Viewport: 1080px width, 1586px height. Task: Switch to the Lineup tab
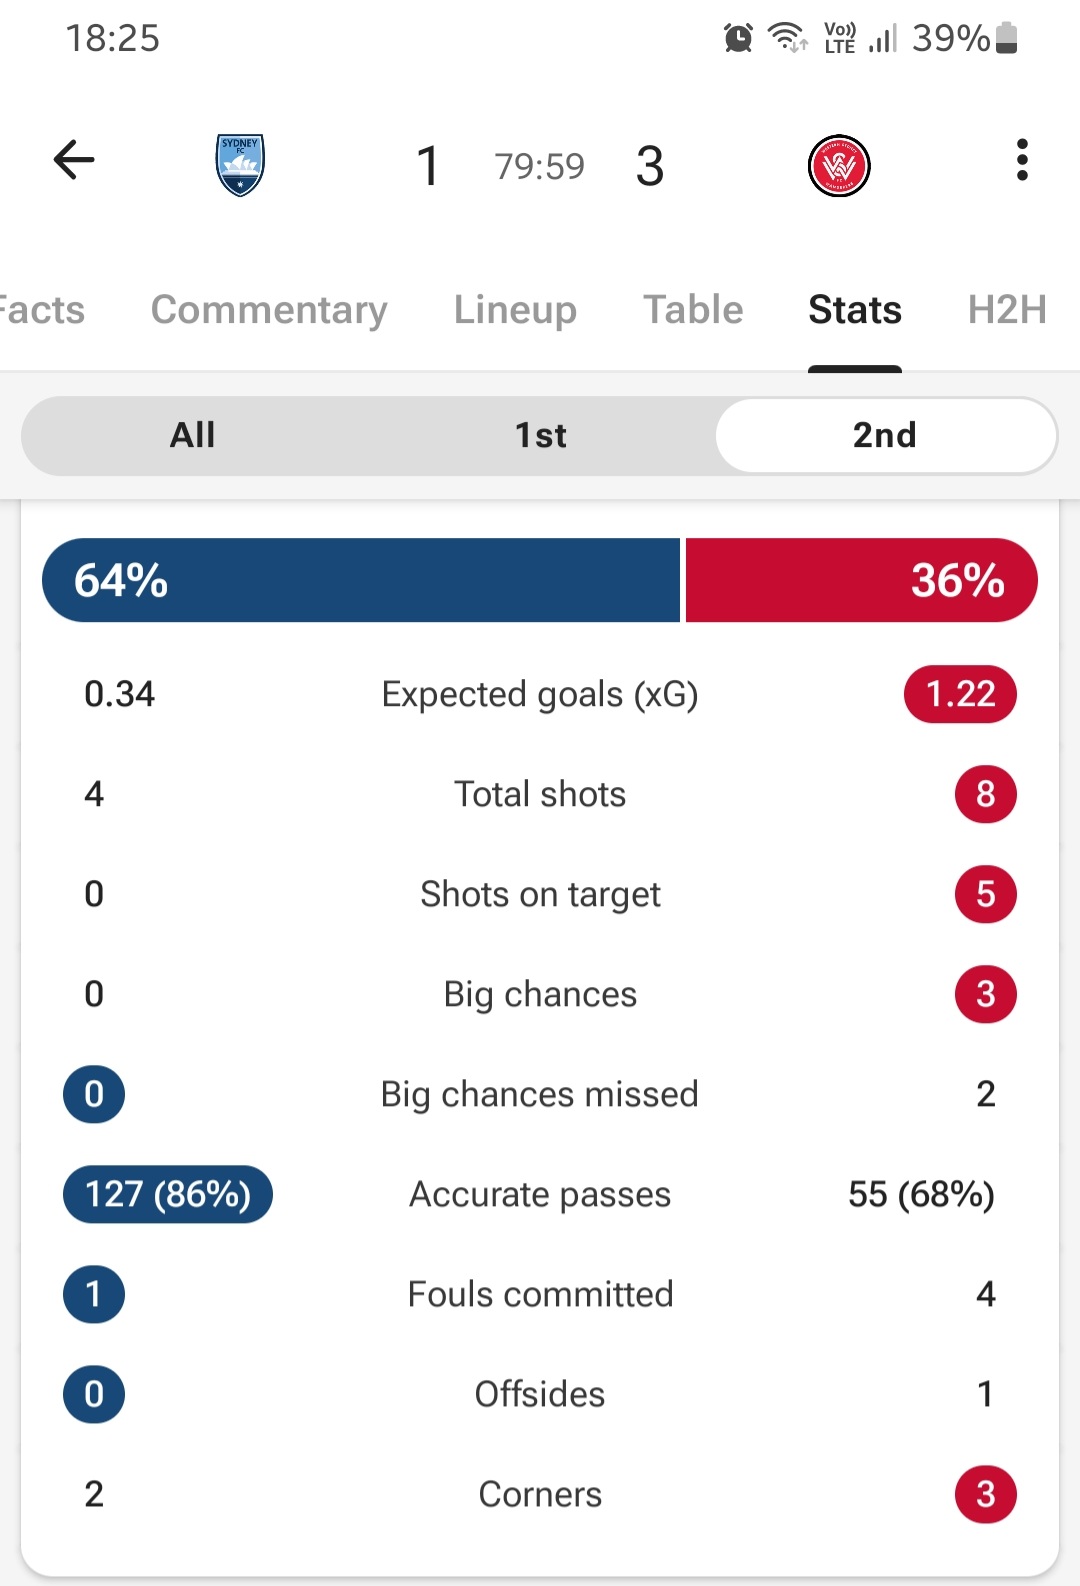515,310
